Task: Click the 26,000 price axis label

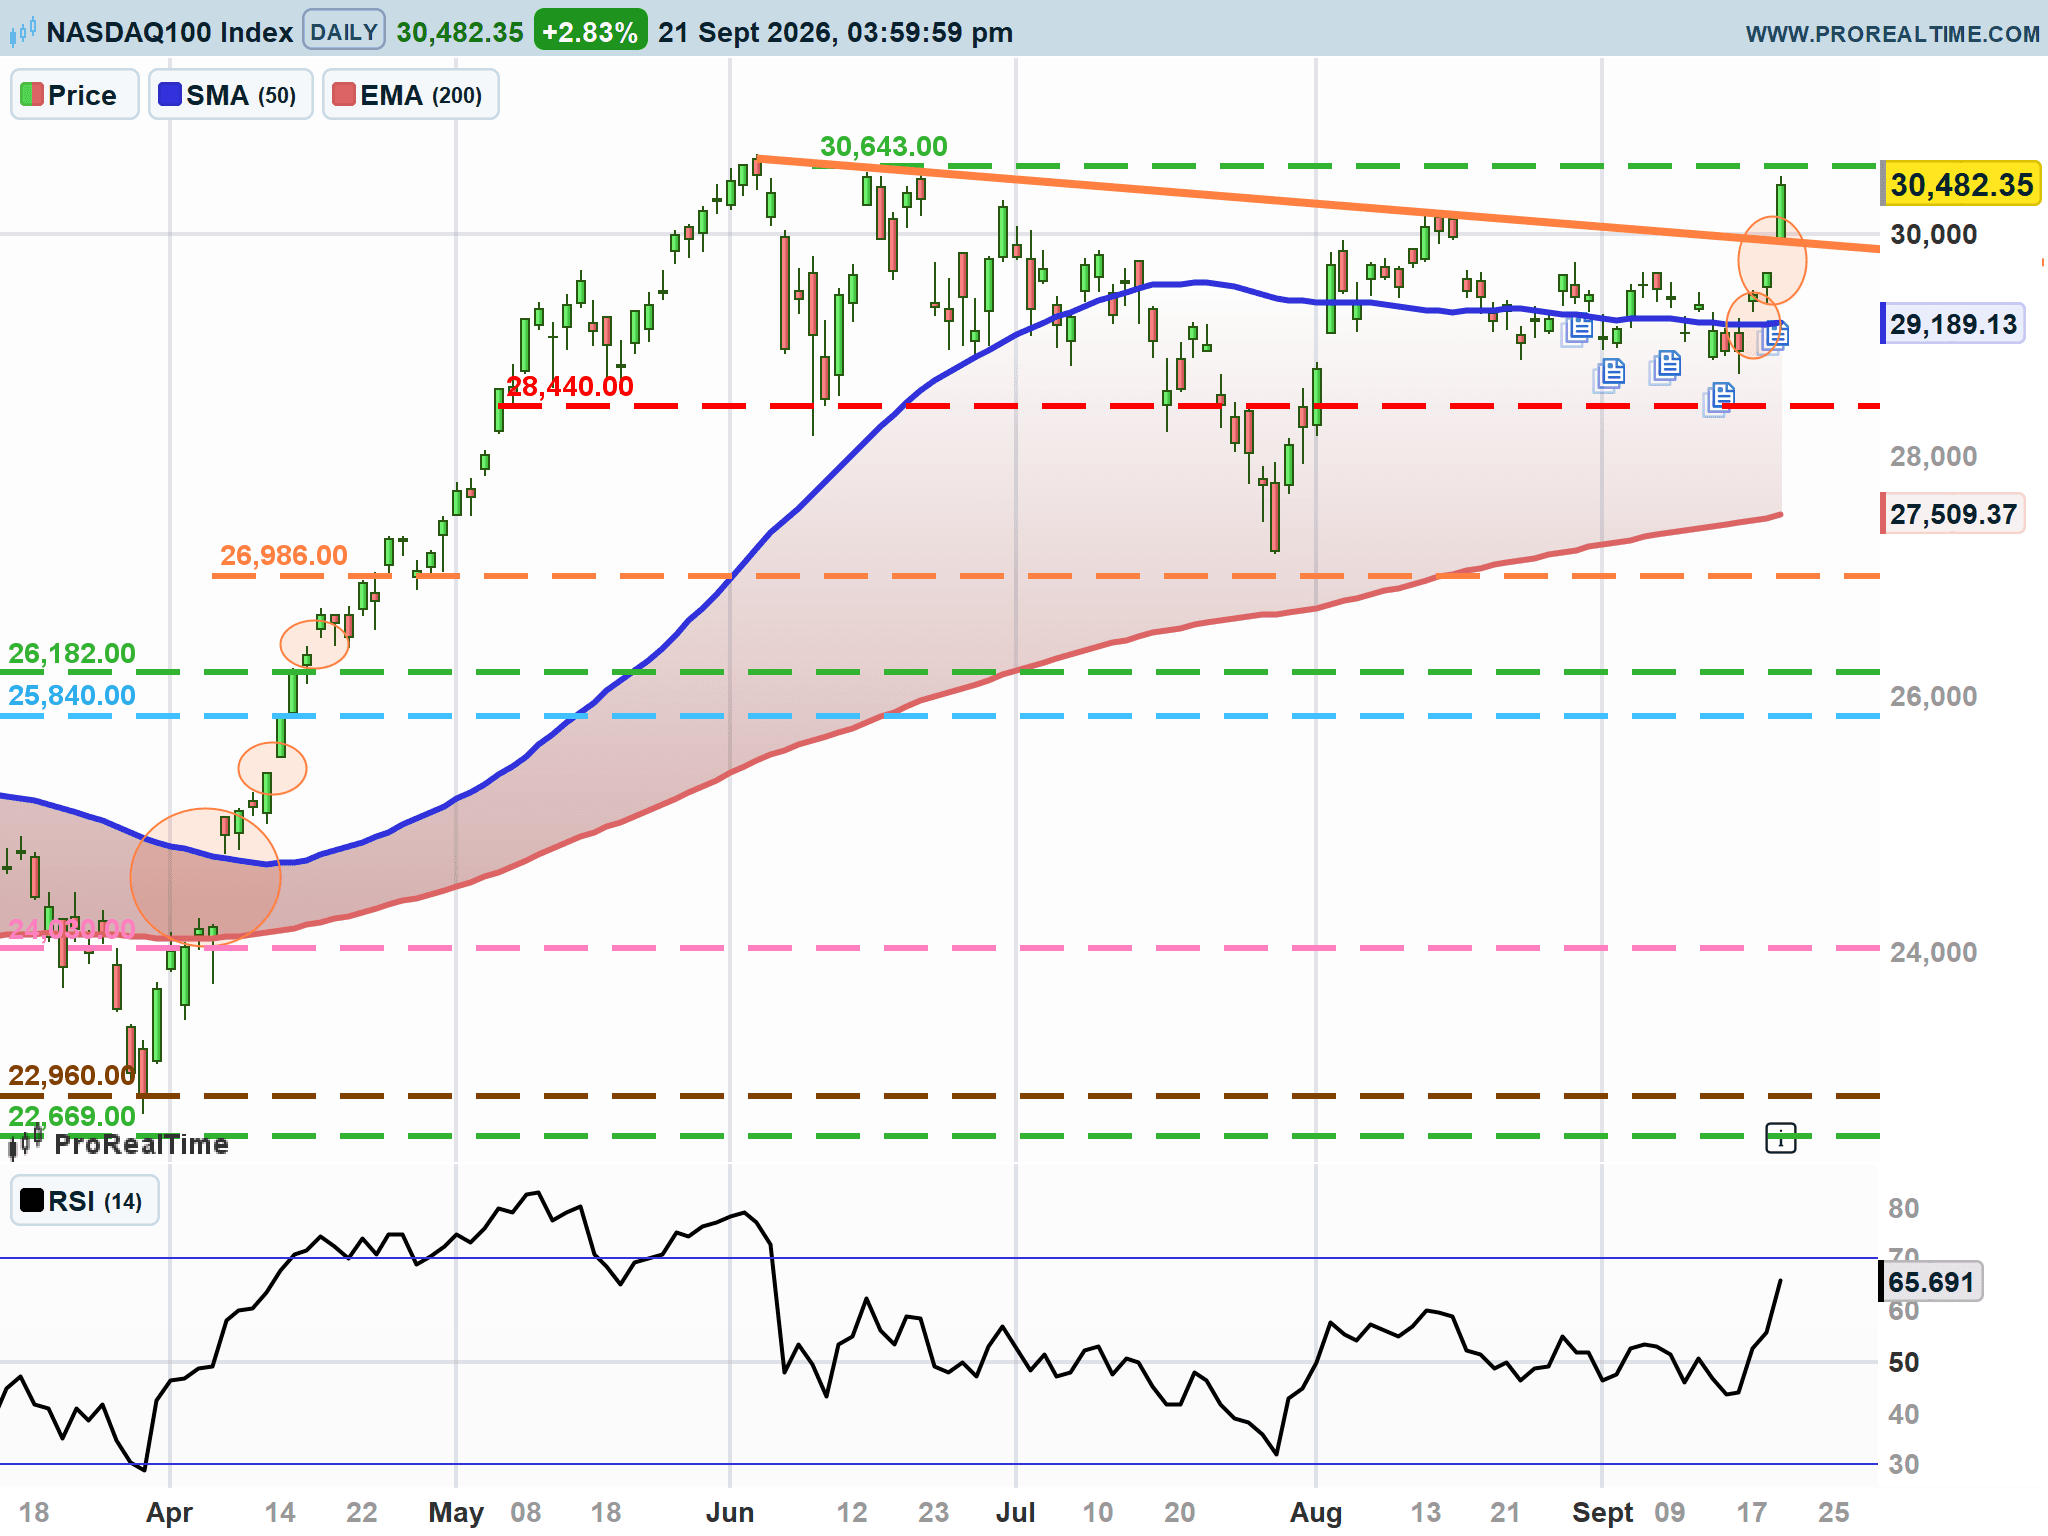Action: (x=1933, y=697)
